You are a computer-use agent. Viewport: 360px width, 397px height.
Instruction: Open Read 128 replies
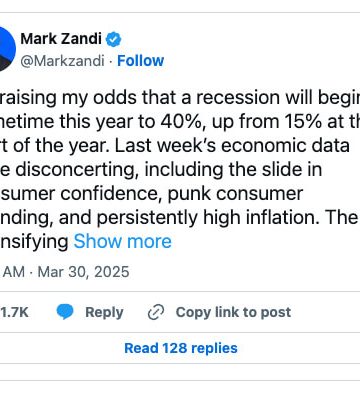tap(181, 348)
